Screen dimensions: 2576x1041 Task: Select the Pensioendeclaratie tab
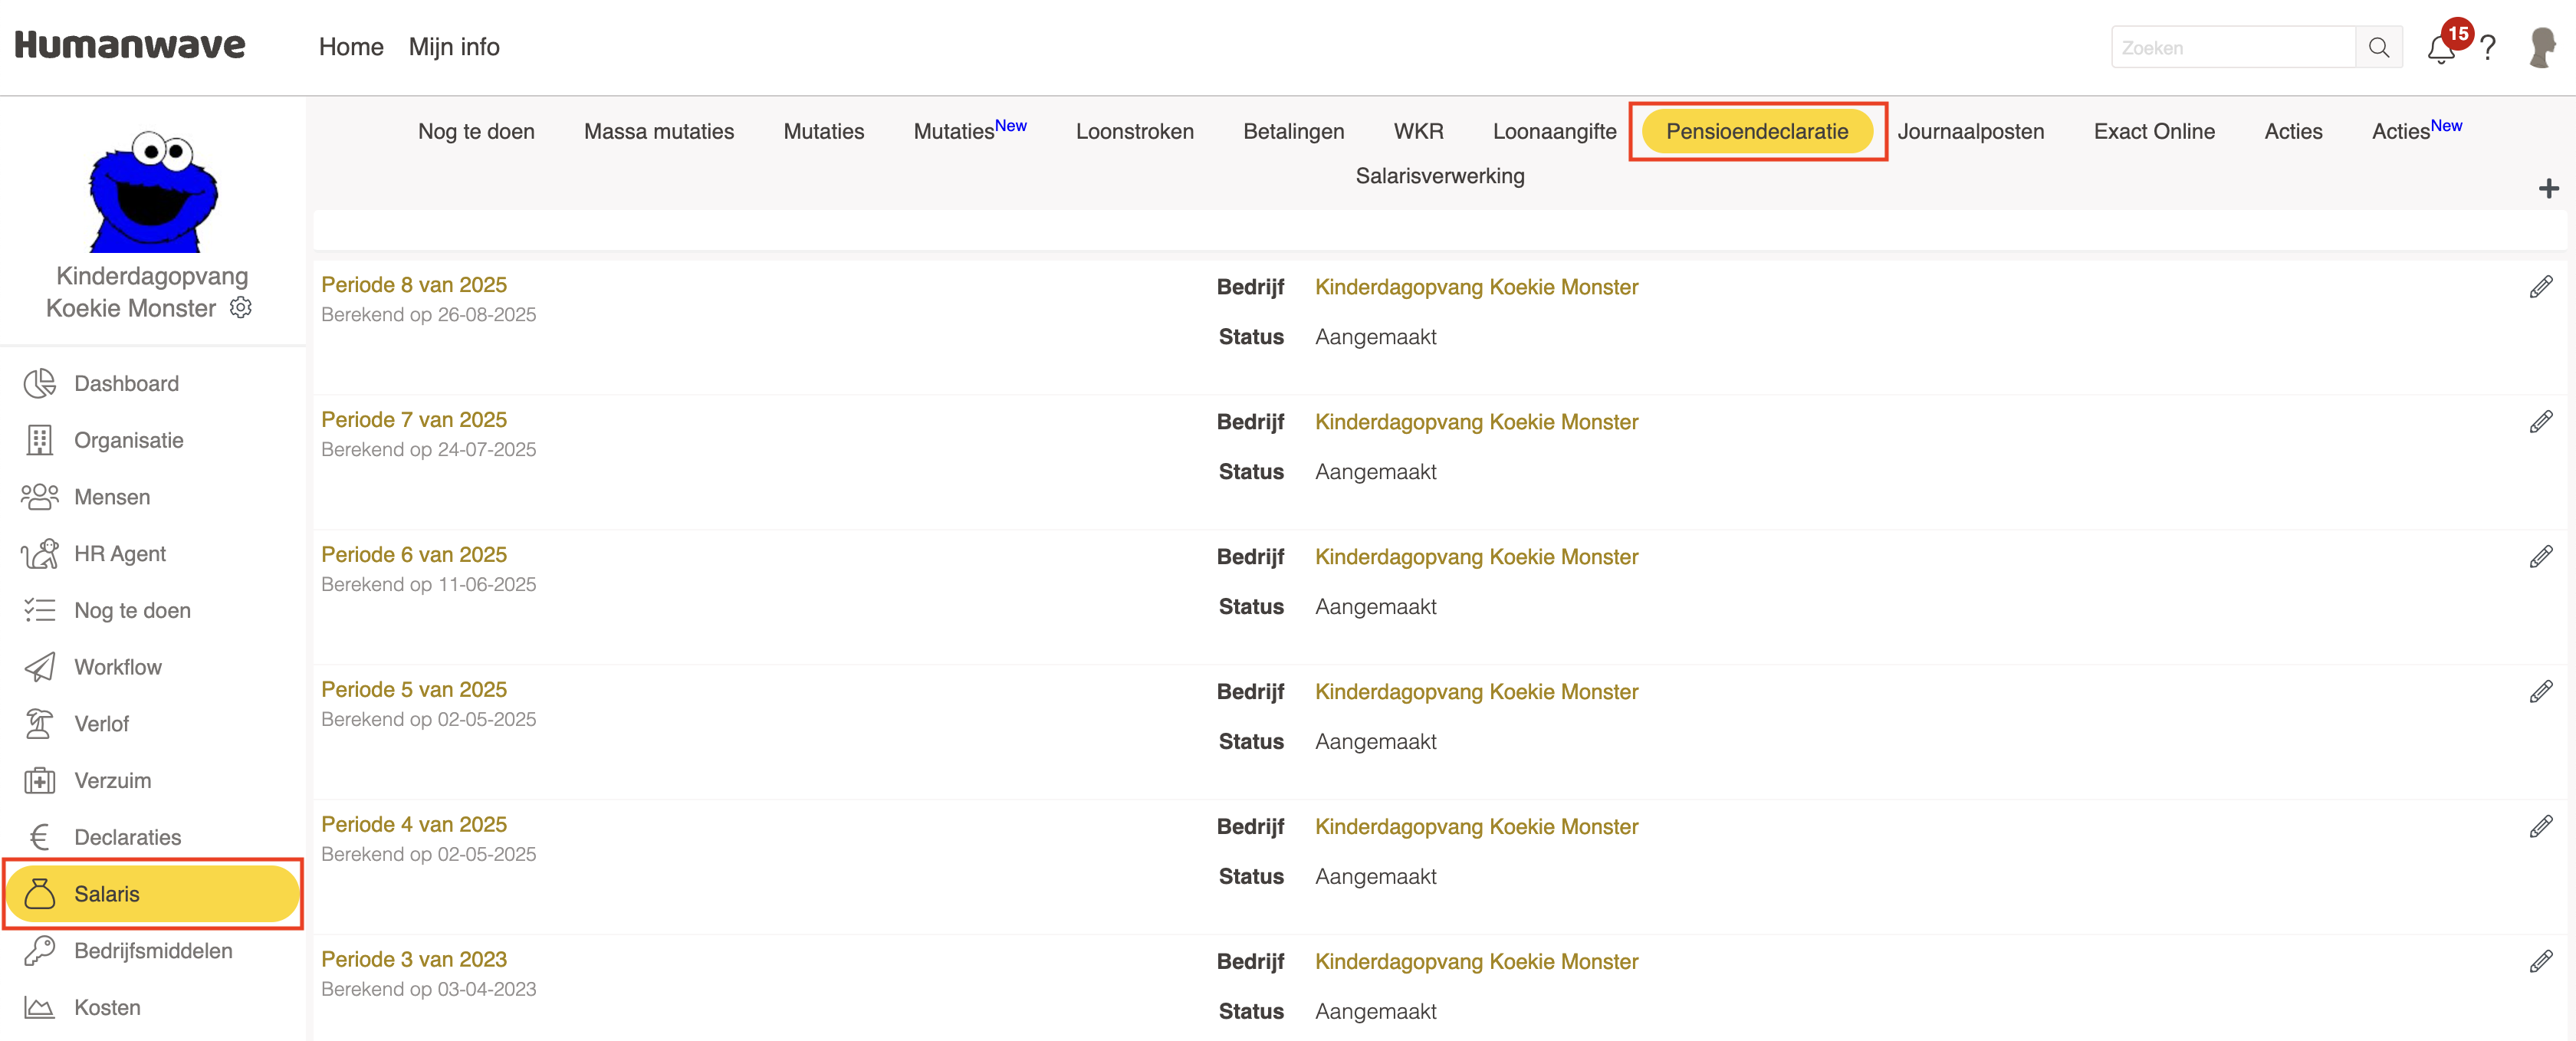click(1757, 131)
